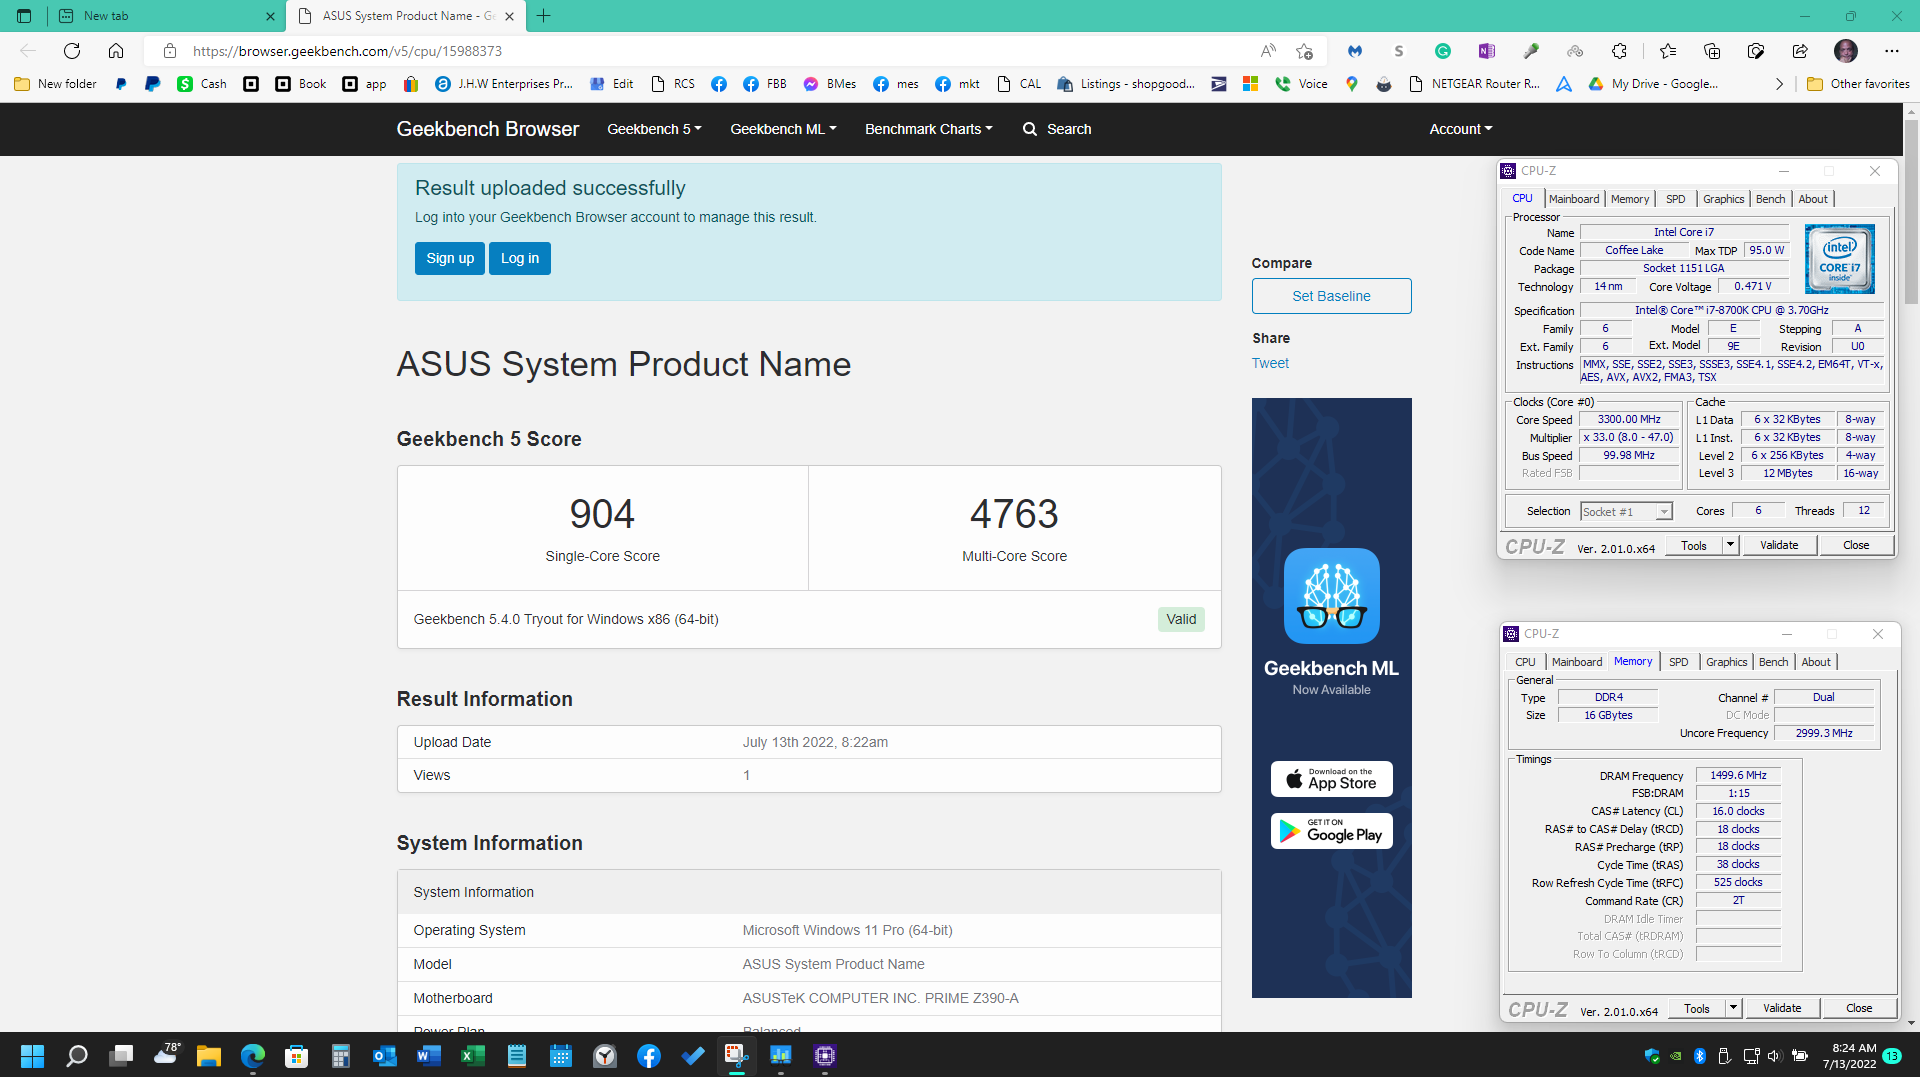Switch to SPD tab in lower CPU-Z

(1679, 662)
